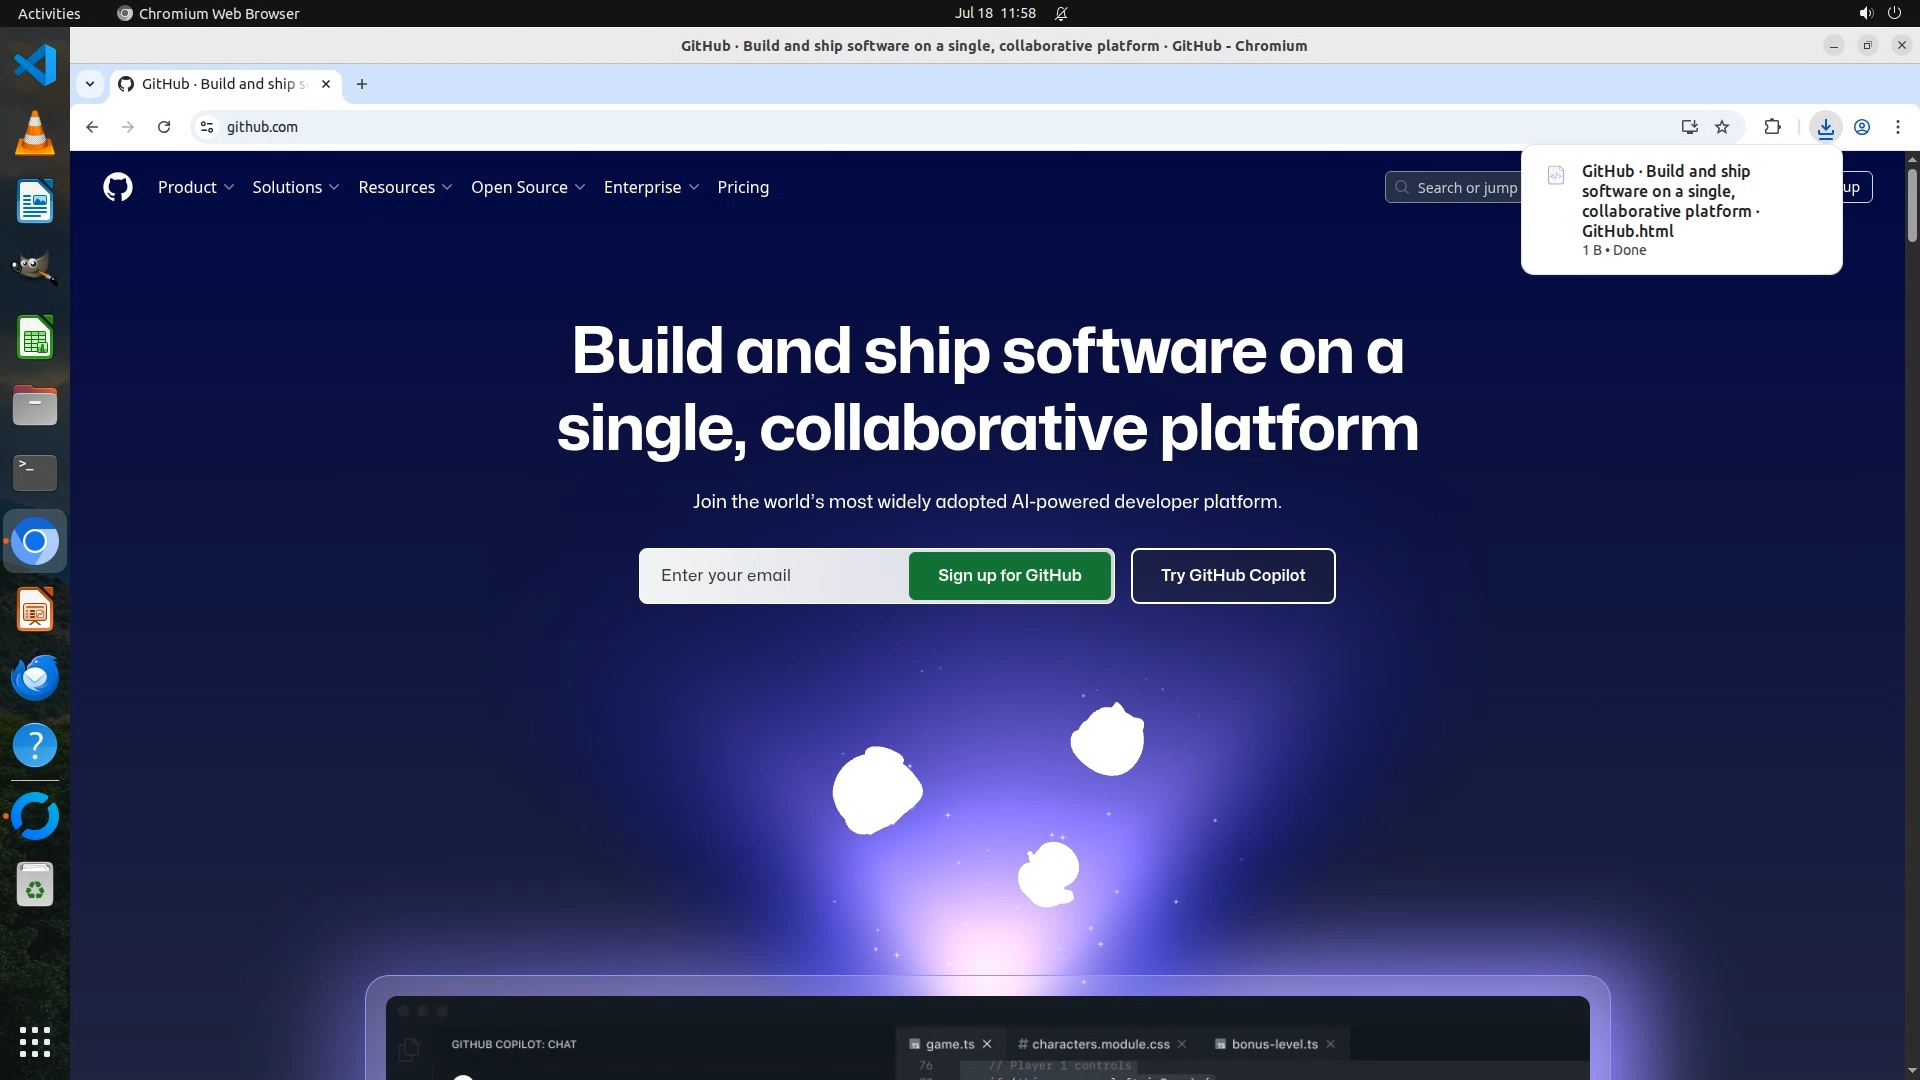Reload the page
This screenshot has height=1080, width=1920.
click(x=164, y=127)
